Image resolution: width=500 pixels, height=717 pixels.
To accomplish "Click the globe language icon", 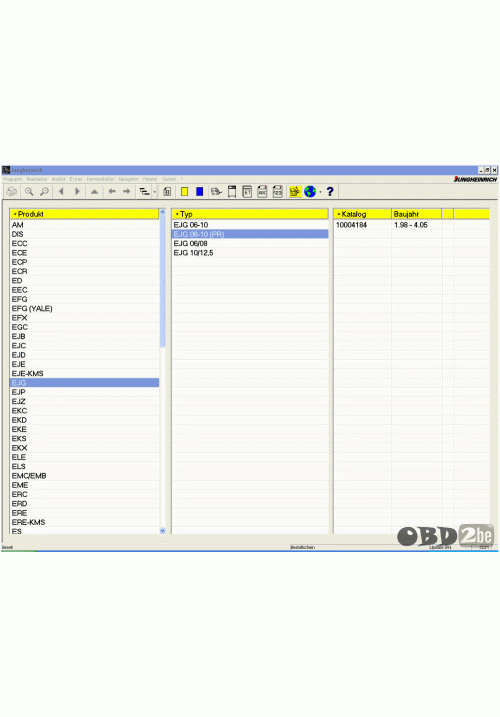I will tap(310, 192).
